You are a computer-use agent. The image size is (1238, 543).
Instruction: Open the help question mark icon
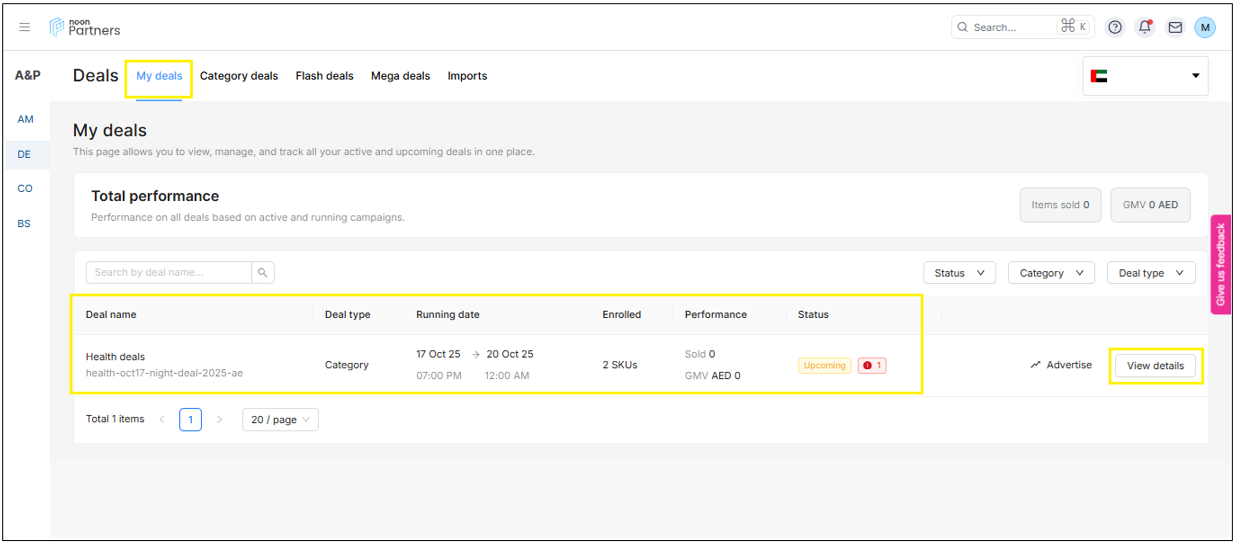coord(1115,27)
